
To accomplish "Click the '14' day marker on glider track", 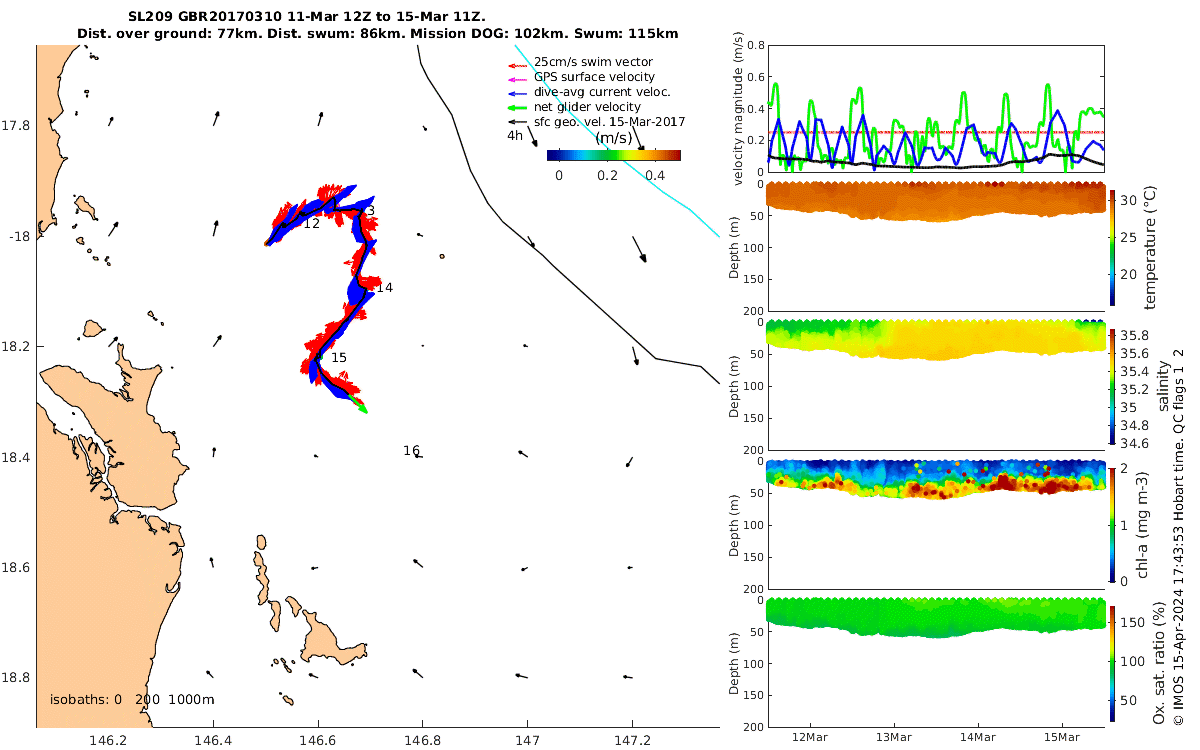I will [384, 287].
